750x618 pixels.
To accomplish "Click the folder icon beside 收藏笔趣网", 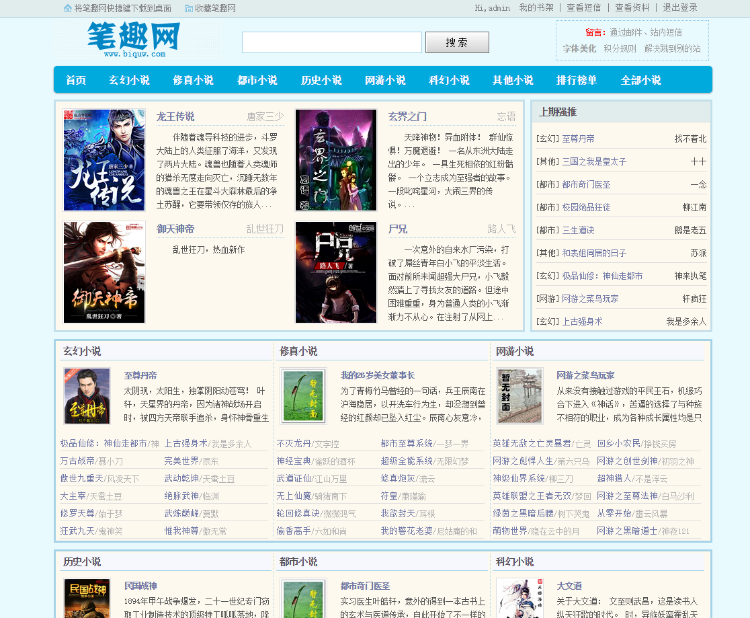I will point(188,8).
